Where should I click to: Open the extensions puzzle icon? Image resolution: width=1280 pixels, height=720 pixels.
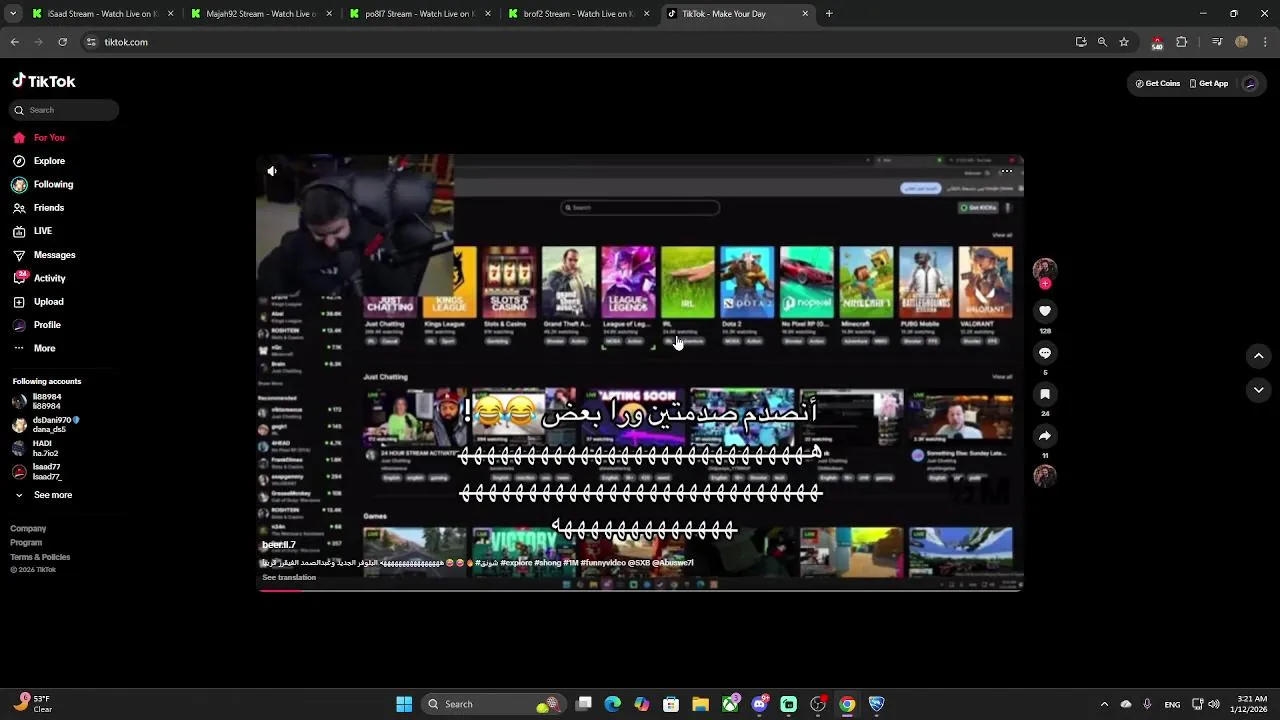1182,42
